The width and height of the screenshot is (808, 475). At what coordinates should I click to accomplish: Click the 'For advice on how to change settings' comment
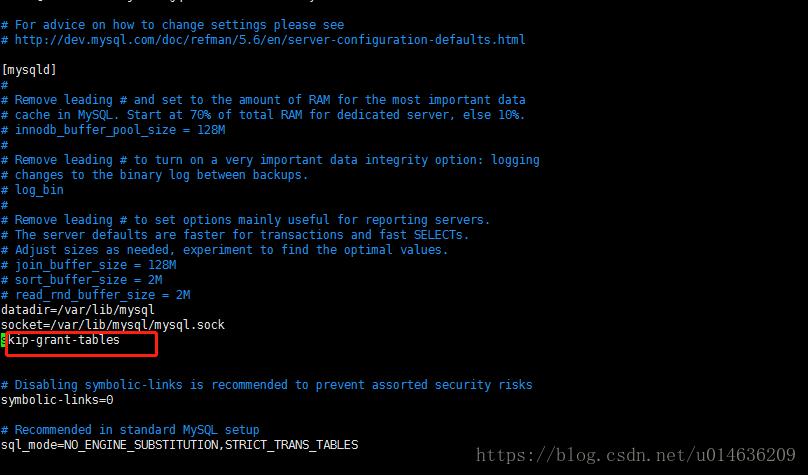(x=175, y=25)
